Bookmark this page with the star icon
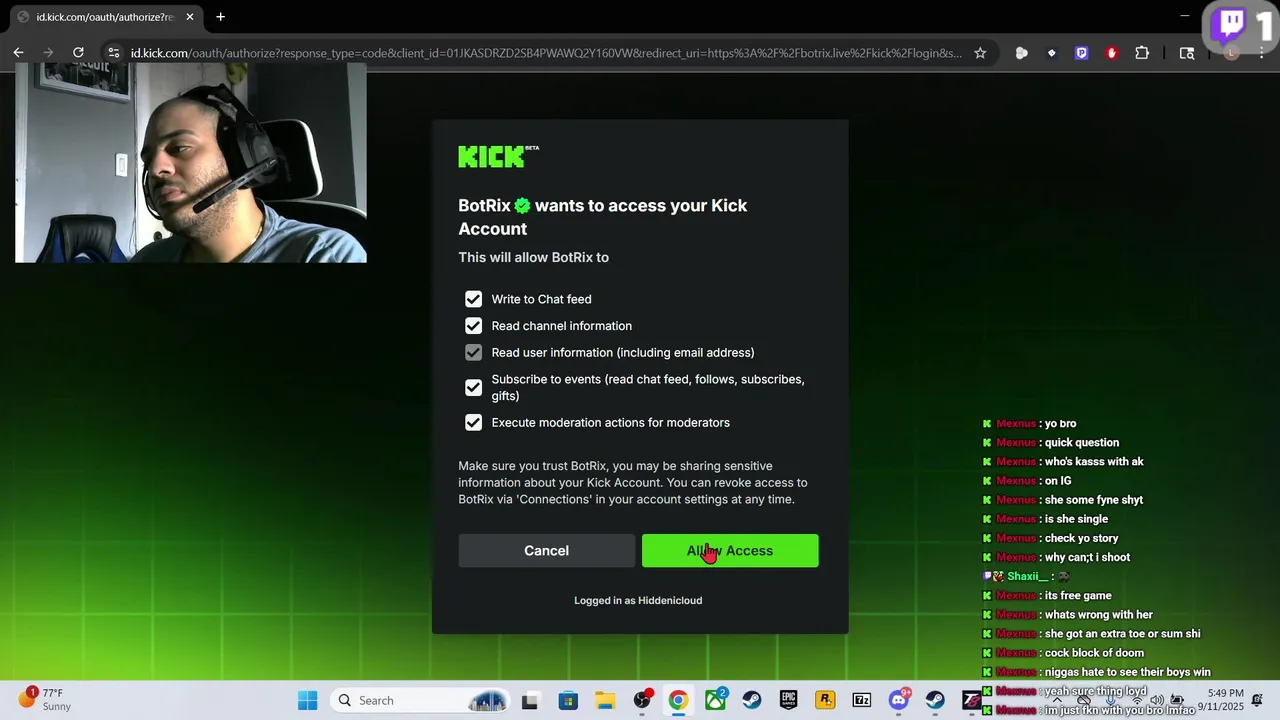1280x720 pixels. [x=980, y=53]
